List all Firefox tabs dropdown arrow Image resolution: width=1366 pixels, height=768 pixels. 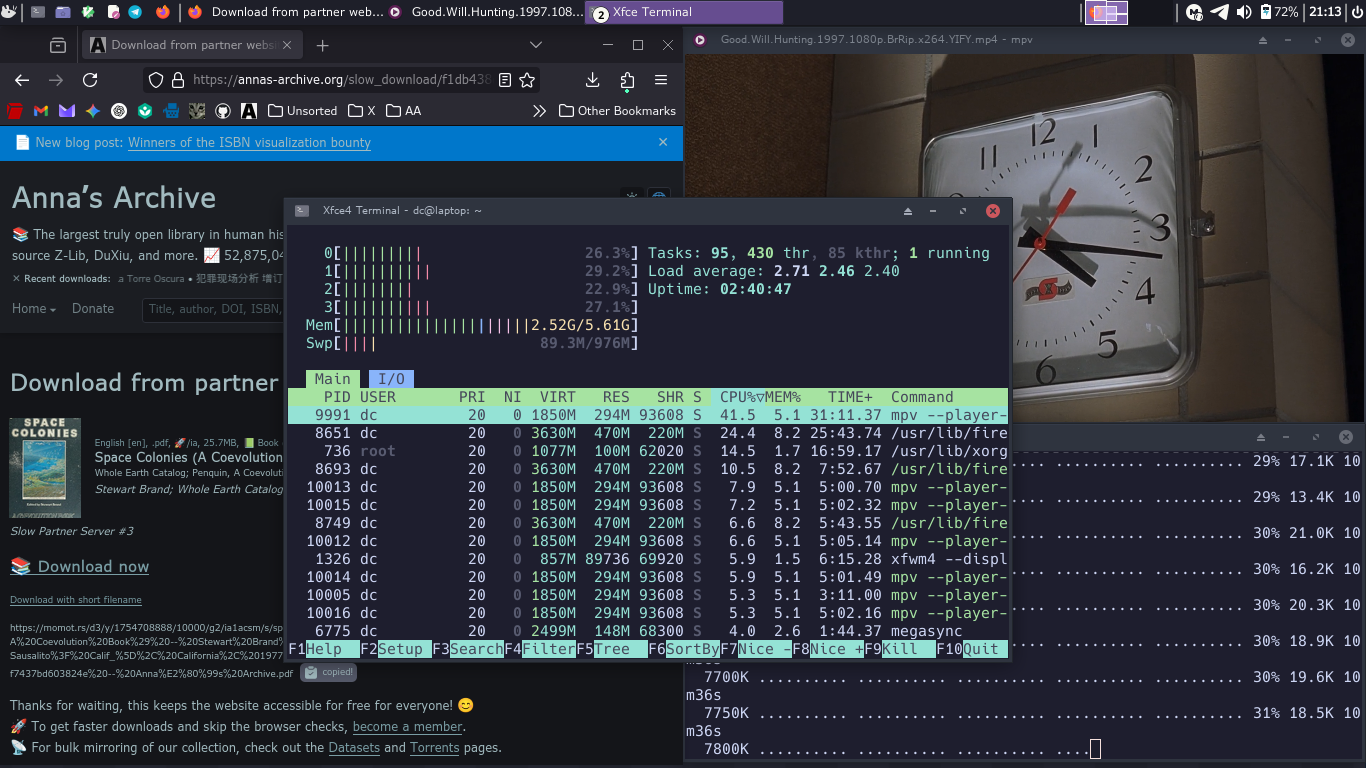[536, 45]
